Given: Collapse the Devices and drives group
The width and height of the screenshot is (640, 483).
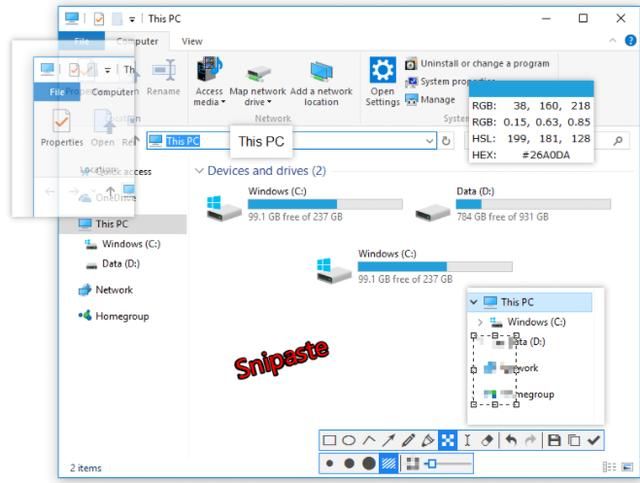Looking at the screenshot, I should point(199,171).
